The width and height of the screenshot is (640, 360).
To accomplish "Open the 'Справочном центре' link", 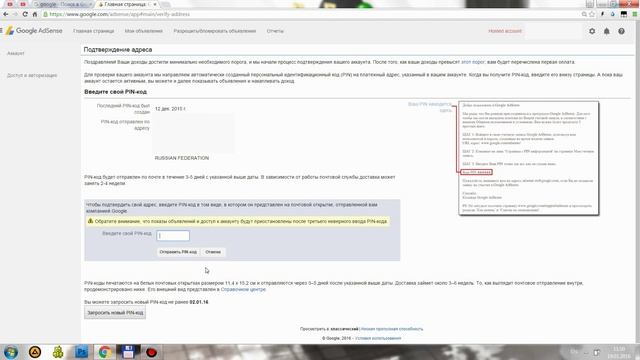I will [243, 289].
